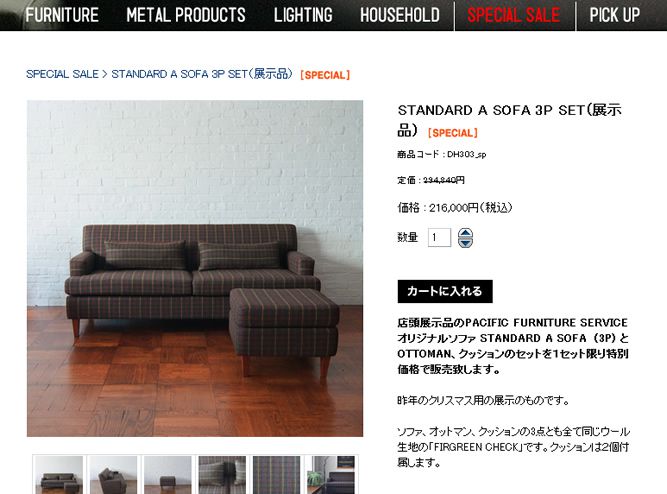Select the first thumbnail of sofa with ottoman
Screen dimensions: 667x494
click(x=59, y=475)
